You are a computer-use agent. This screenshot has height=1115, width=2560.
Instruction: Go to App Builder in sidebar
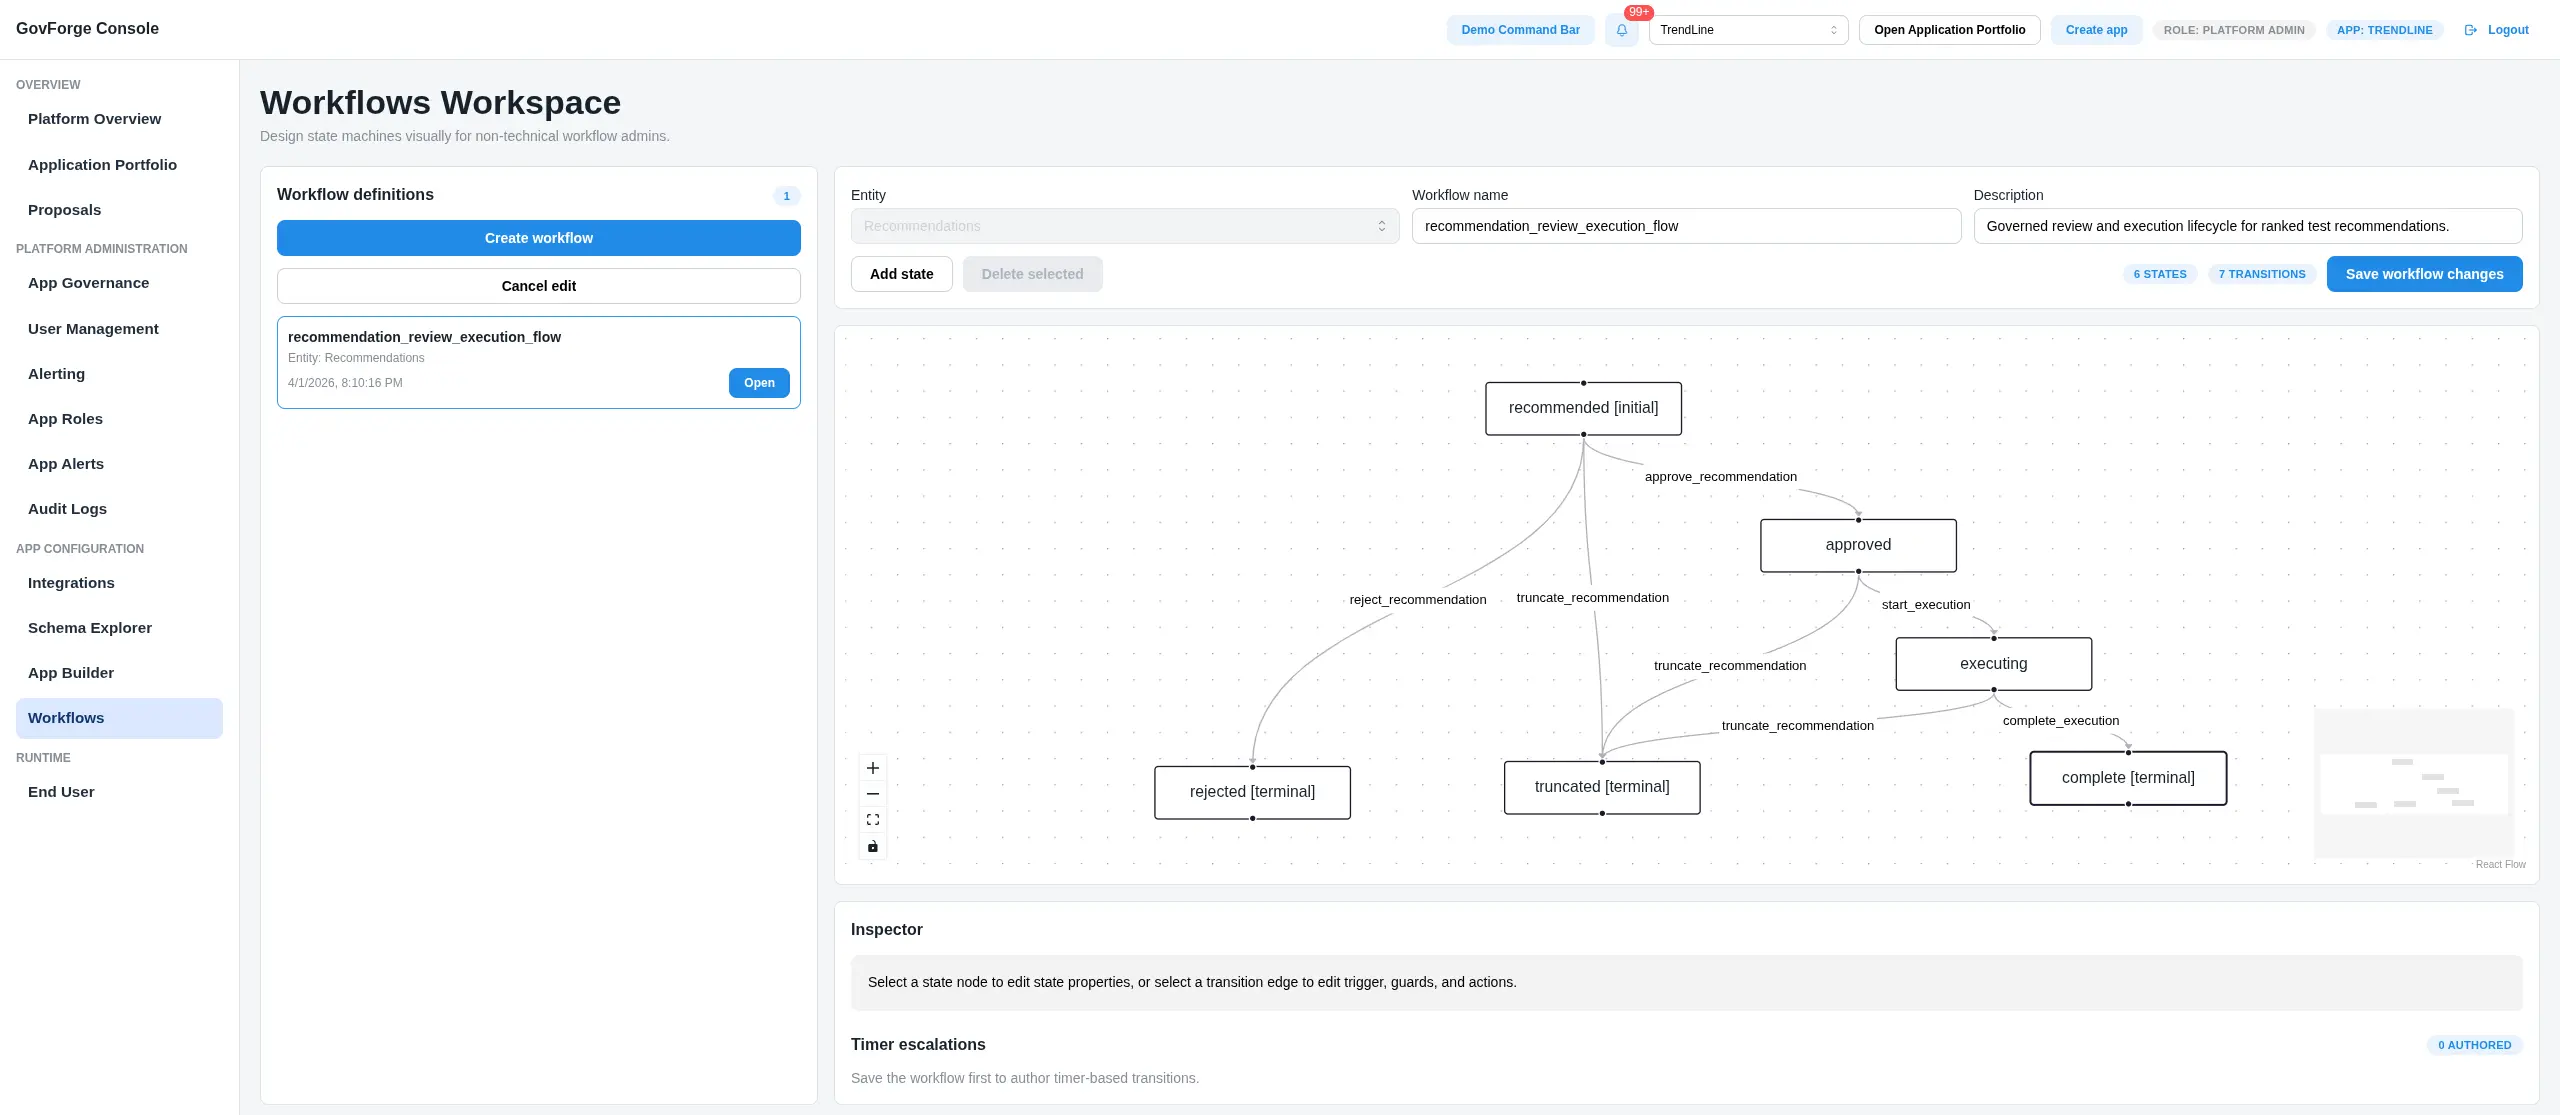click(x=119, y=673)
